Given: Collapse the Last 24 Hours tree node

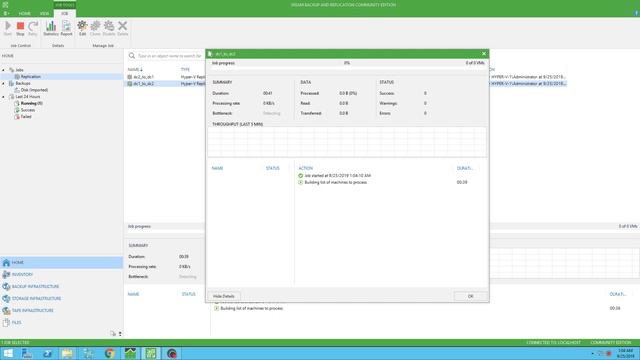Looking at the screenshot, I should pos(4,97).
